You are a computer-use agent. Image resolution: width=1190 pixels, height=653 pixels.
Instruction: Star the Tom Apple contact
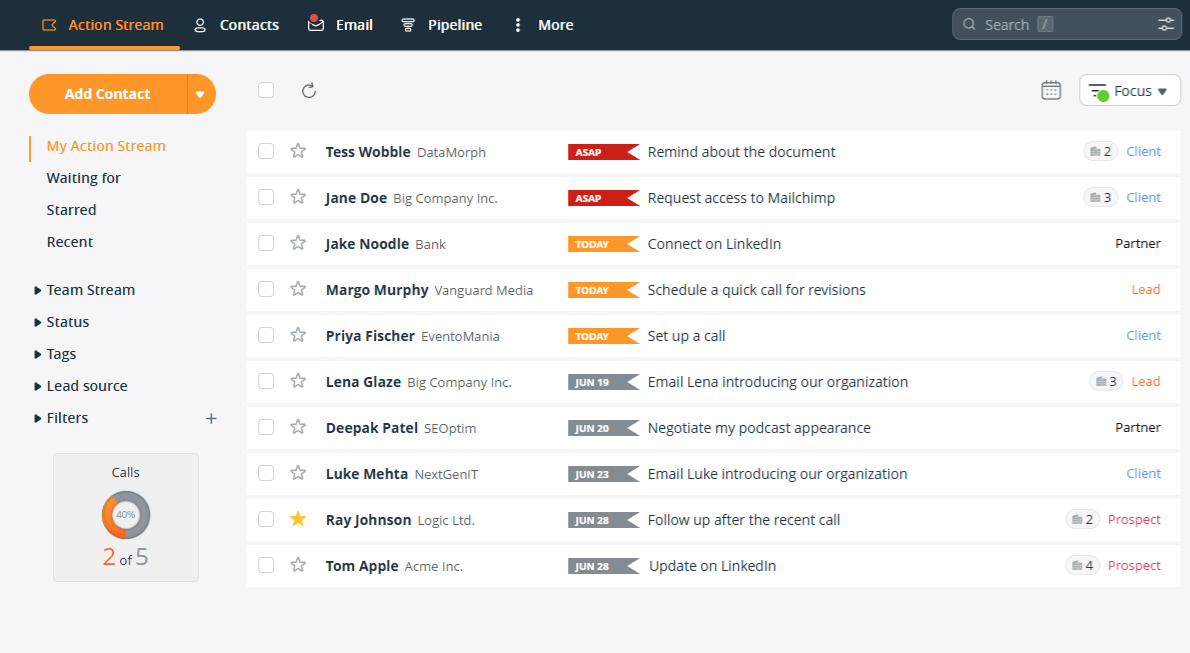click(298, 565)
